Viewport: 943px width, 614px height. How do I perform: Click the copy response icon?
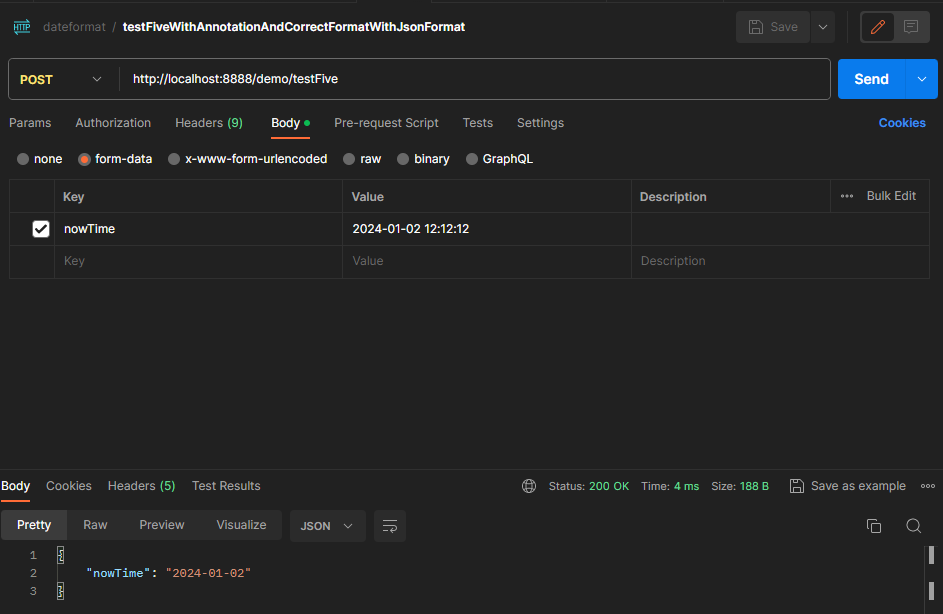(x=873, y=526)
